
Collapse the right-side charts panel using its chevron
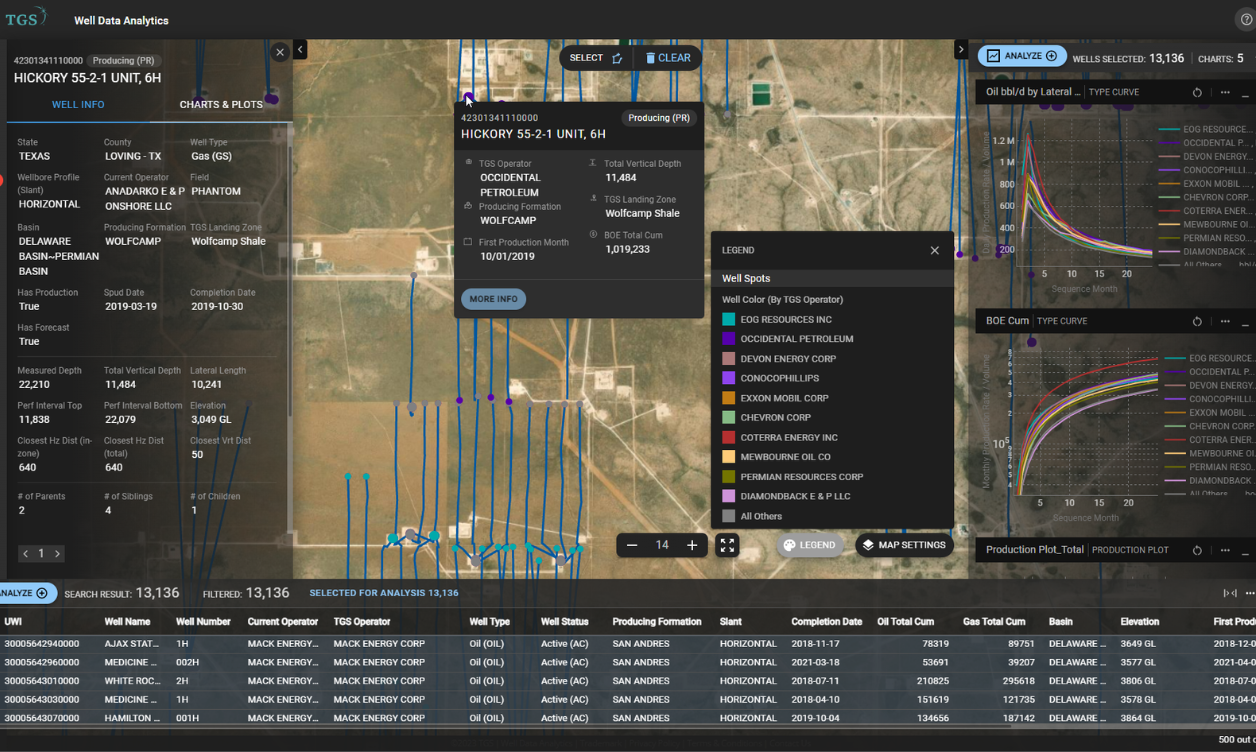pos(961,48)
